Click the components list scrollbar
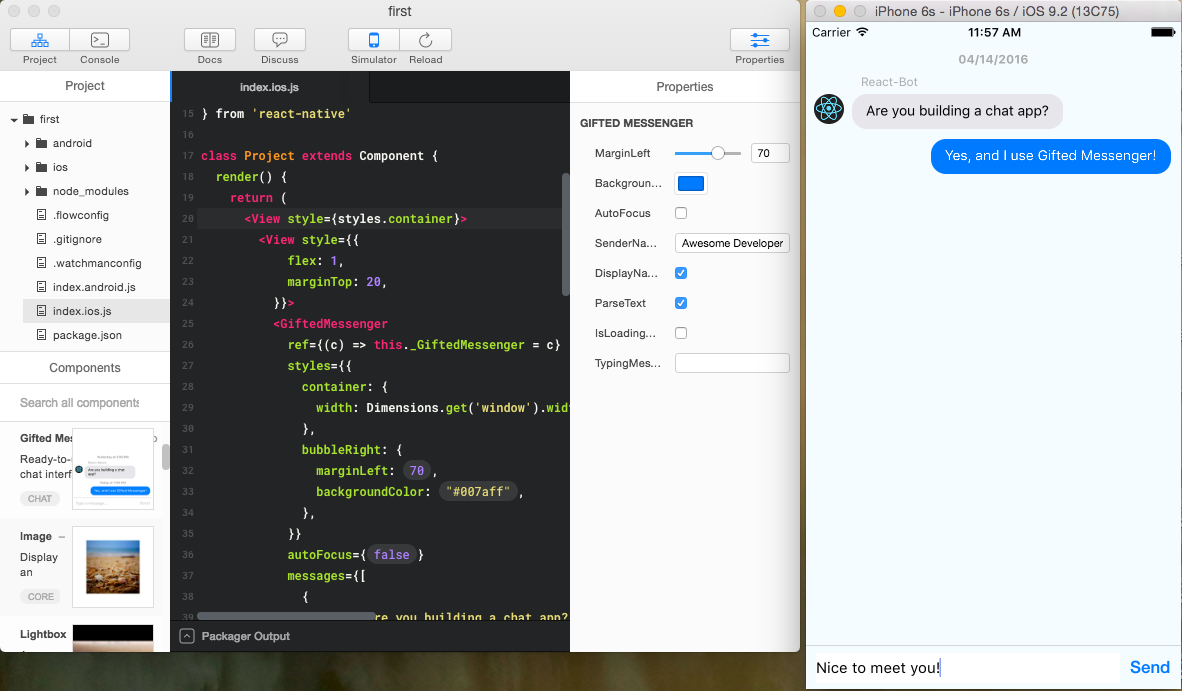This screenshot has width=1182, height=691. tap(166, 456)
